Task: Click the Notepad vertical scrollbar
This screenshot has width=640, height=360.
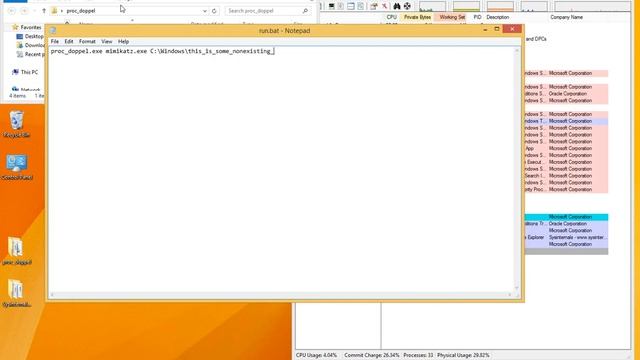Action: tap(517, 169)
